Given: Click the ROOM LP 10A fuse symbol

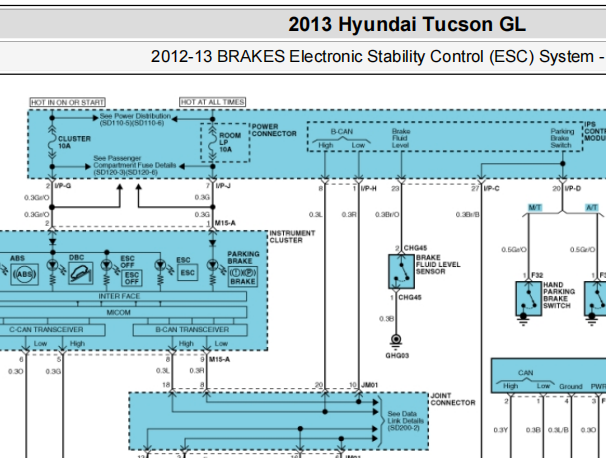Looking at the screenshot, I should point(212,142).
